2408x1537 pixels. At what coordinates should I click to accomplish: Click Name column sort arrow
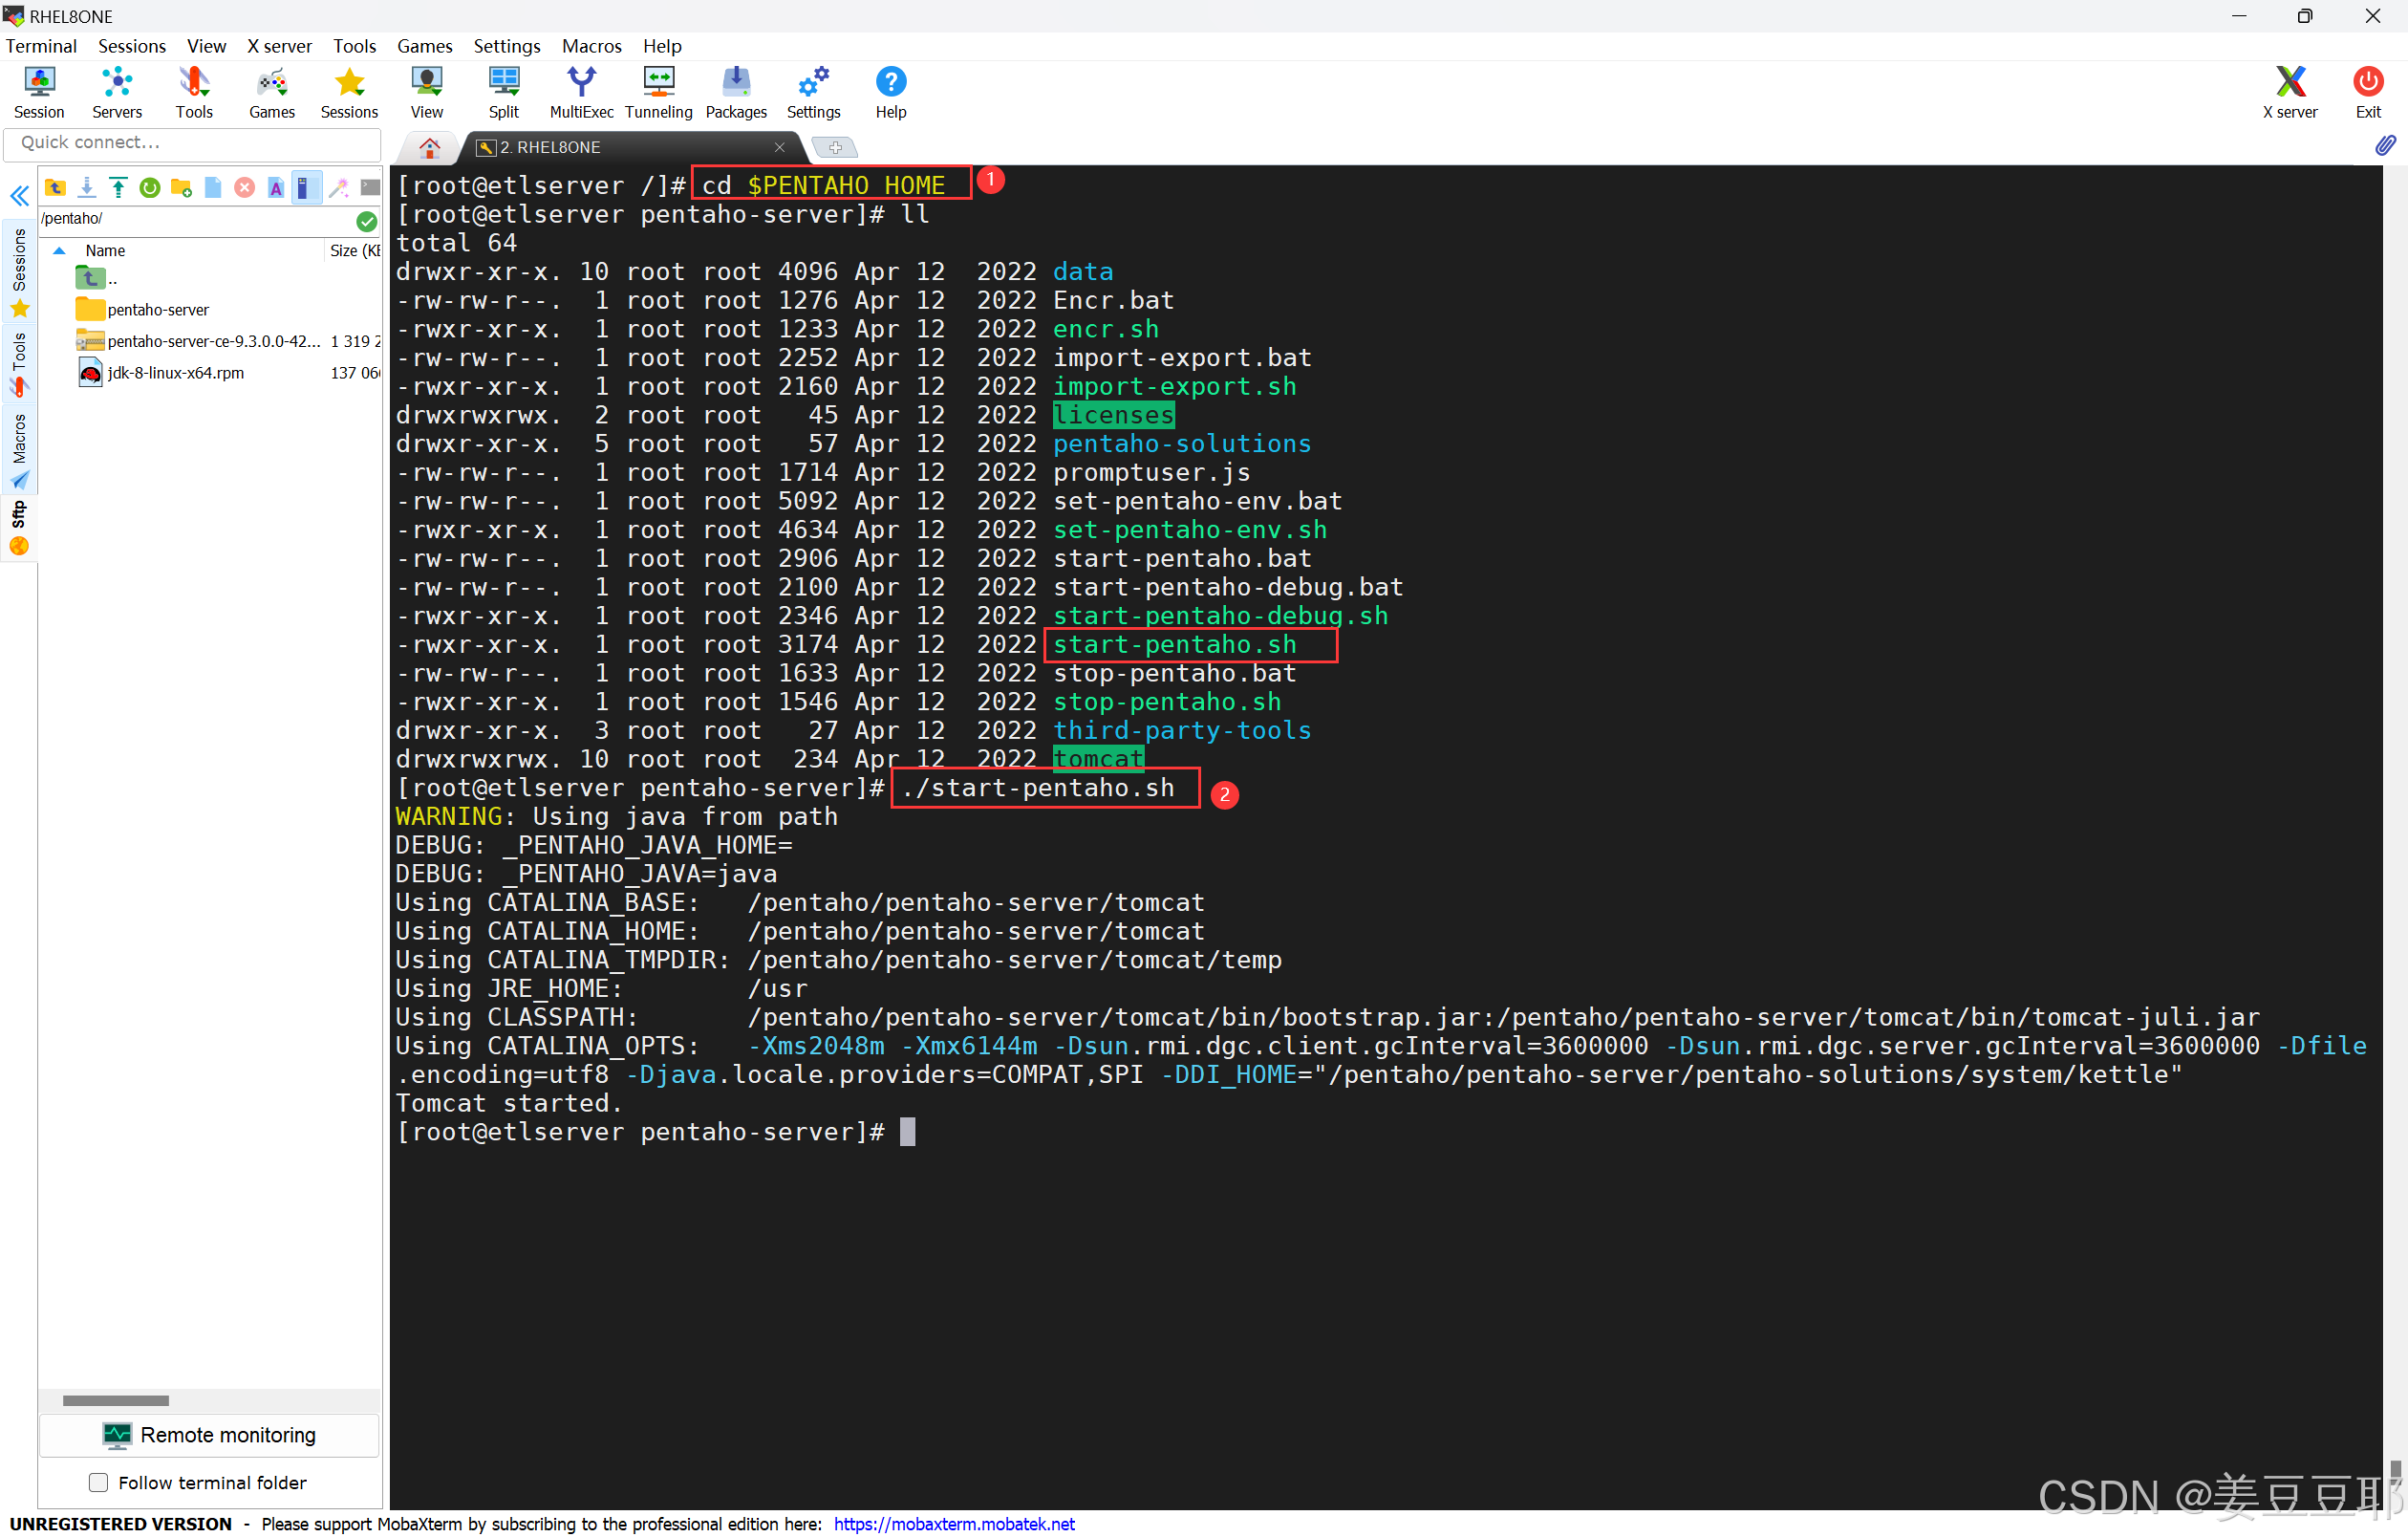coord(59,251)
